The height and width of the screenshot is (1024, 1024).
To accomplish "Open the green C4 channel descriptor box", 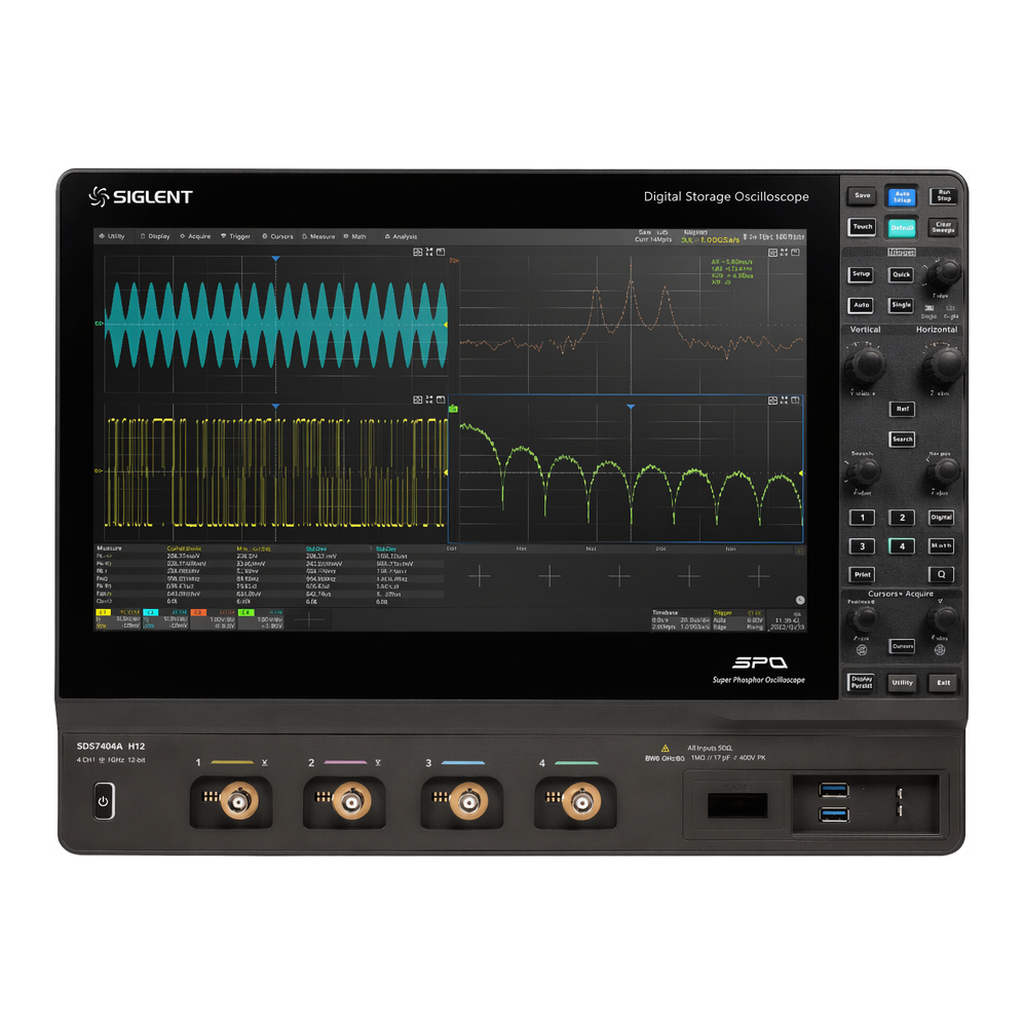I will pyautogui.click(x=261, y=619).
